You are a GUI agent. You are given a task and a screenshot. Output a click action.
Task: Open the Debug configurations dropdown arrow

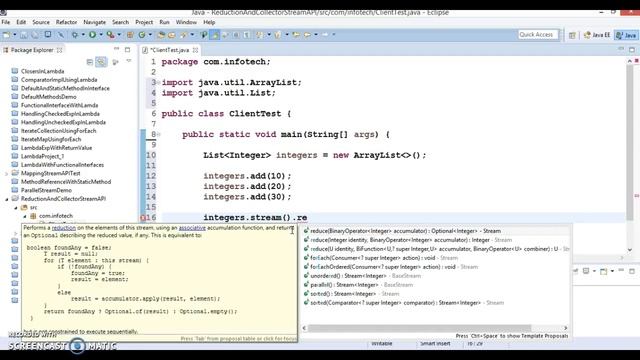click(x=83, y=35)
